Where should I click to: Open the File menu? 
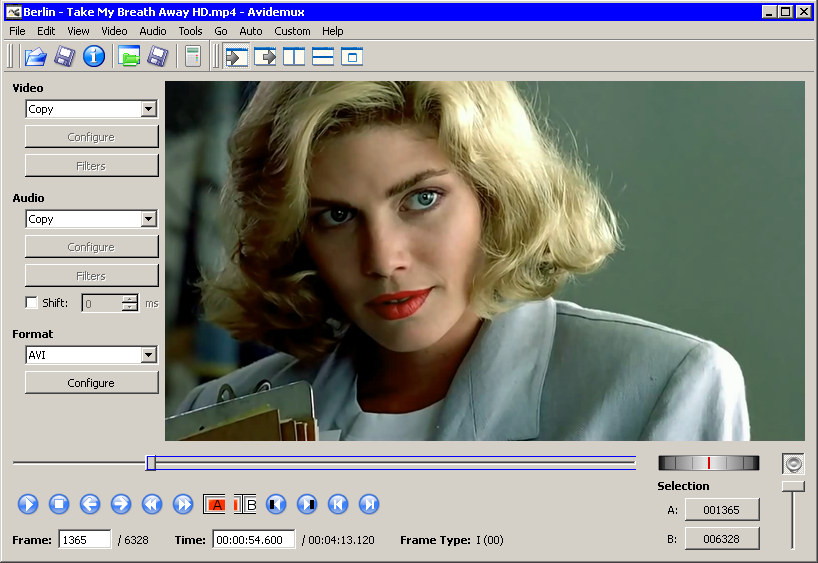[x=17, y=31]
